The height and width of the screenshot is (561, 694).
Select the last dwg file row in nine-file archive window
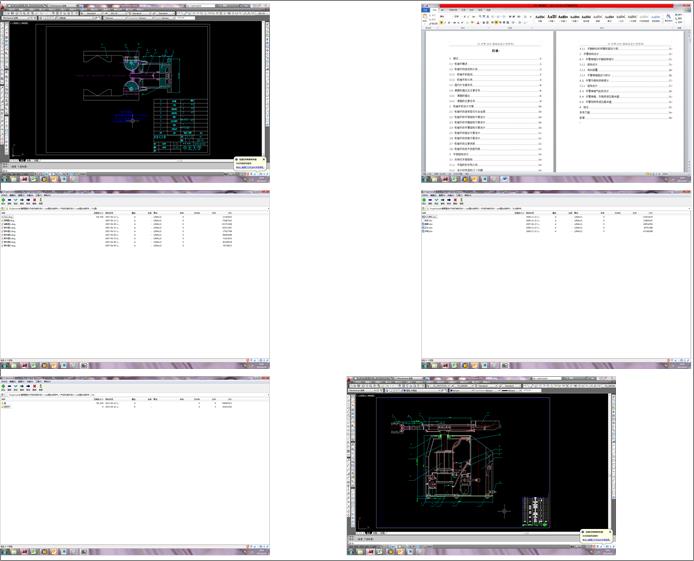click(117, 245)
